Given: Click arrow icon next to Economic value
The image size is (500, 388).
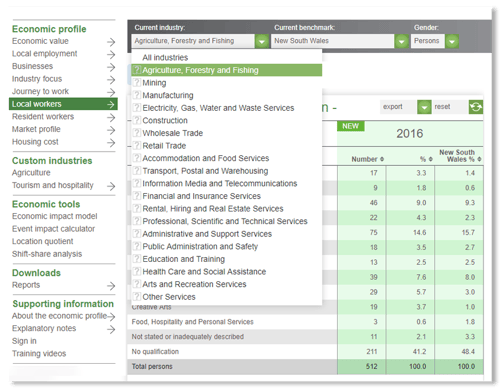Looking at the screenshot, I should (111, 42).
